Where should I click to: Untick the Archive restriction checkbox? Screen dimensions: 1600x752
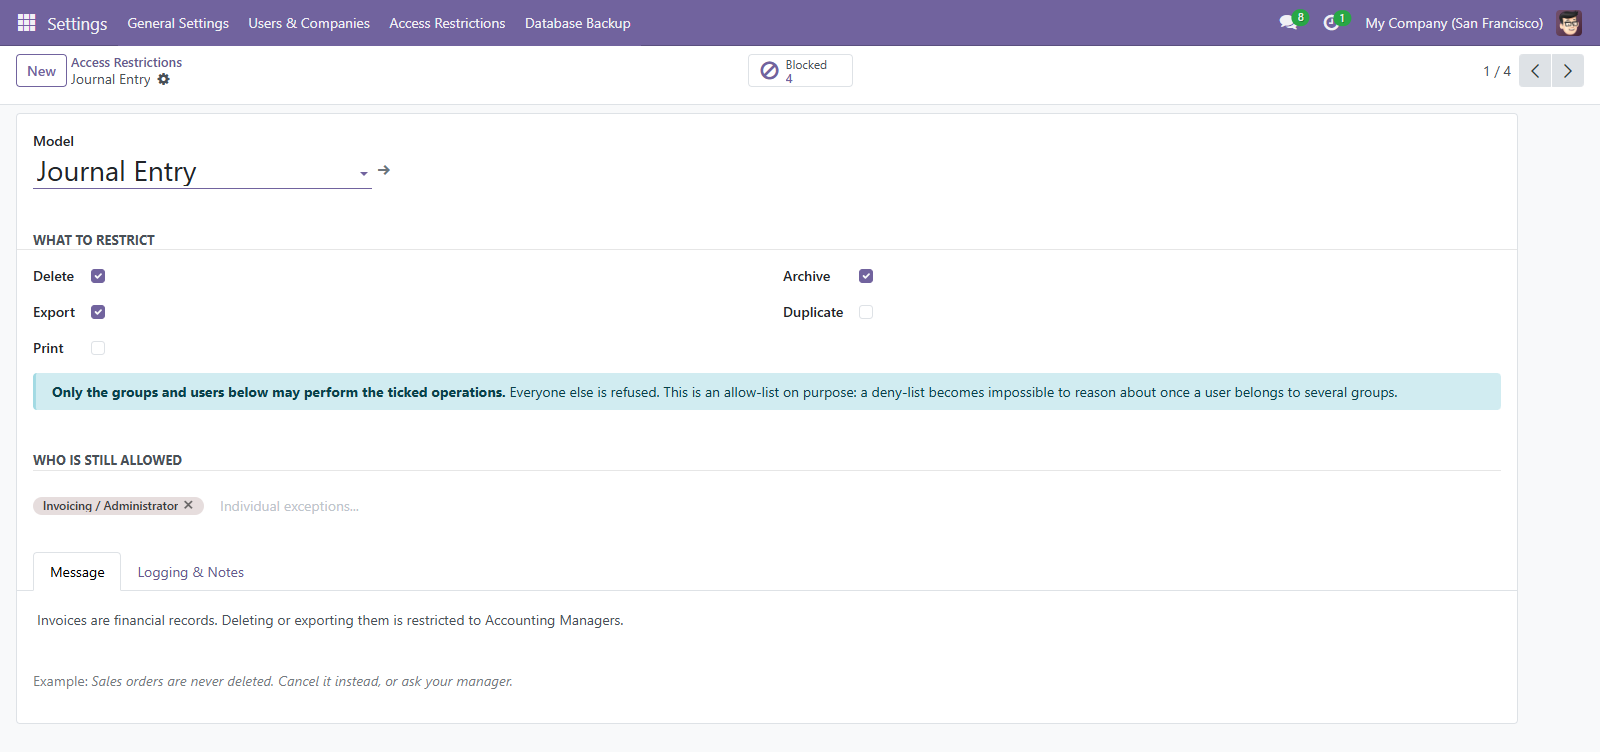[866, 276]
